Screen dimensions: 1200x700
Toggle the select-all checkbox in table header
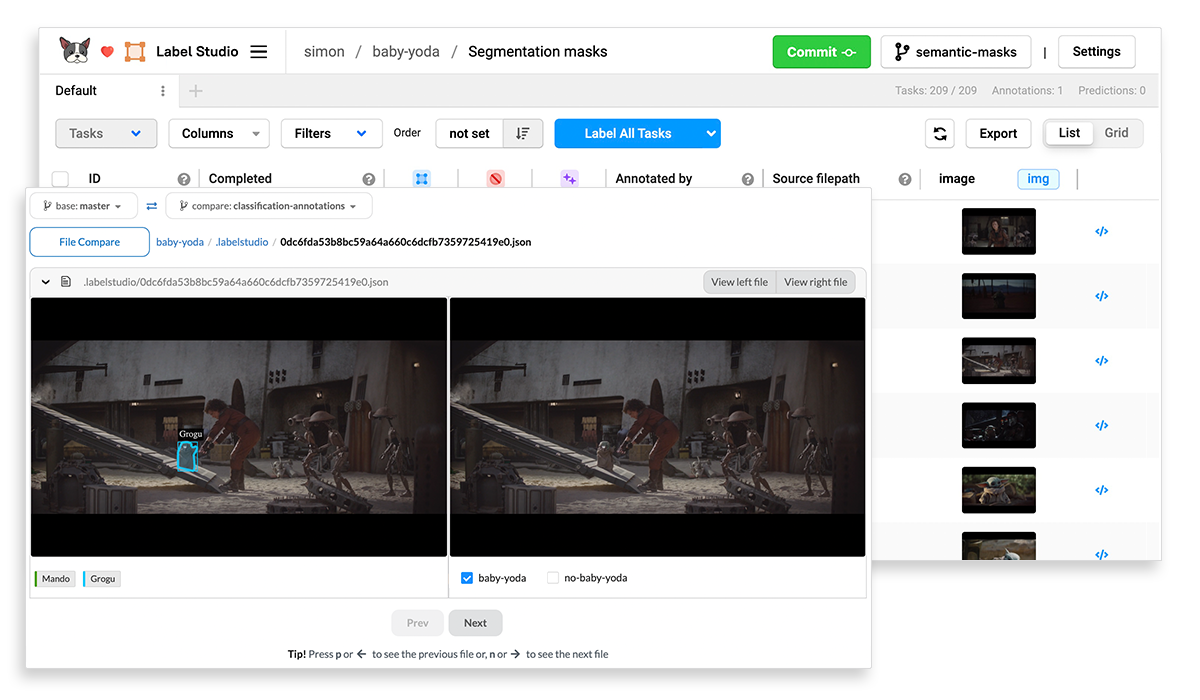click(60, 179)
